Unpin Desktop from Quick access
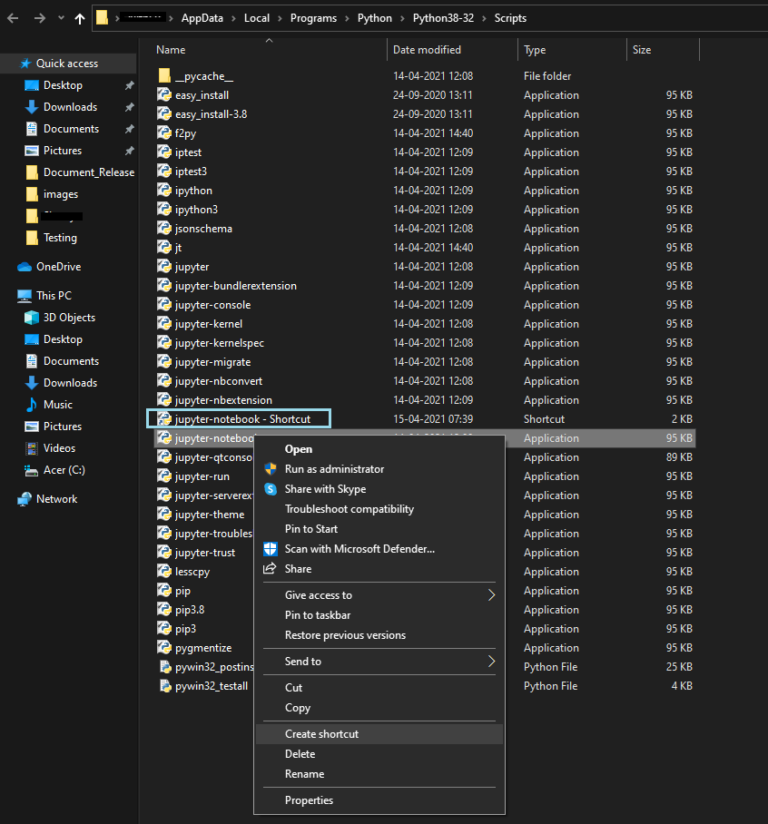This screenshot has width=768, height=824. click(x=129, y=85)
